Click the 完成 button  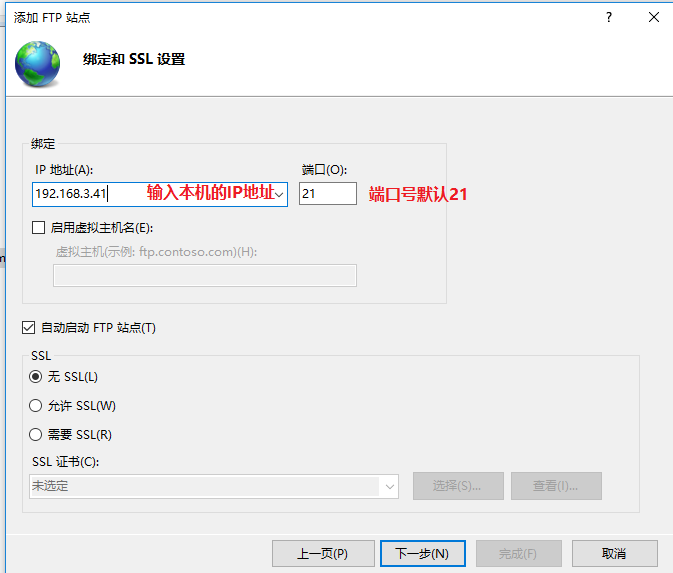517,553
